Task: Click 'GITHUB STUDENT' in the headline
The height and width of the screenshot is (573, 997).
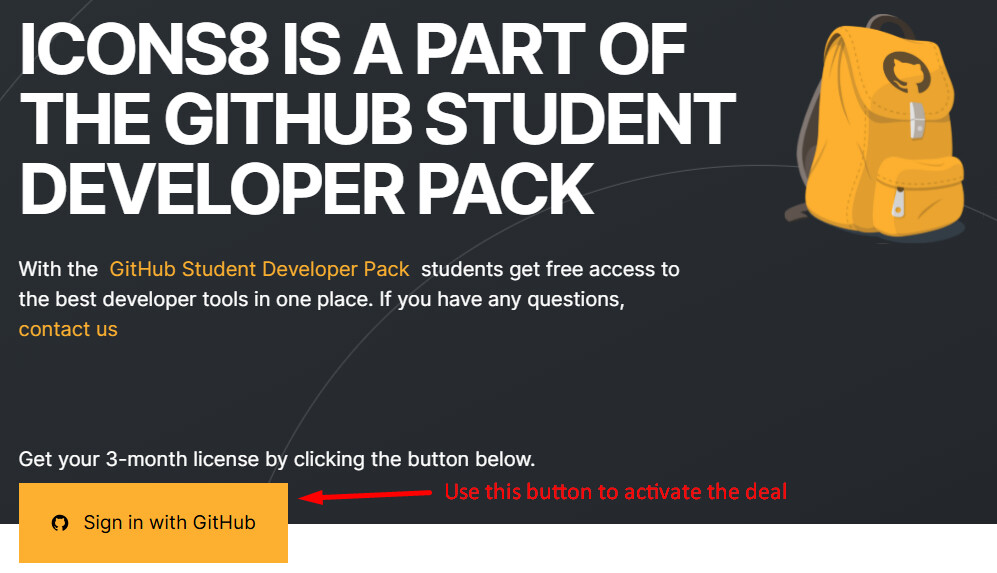Action: coord(450,119)
